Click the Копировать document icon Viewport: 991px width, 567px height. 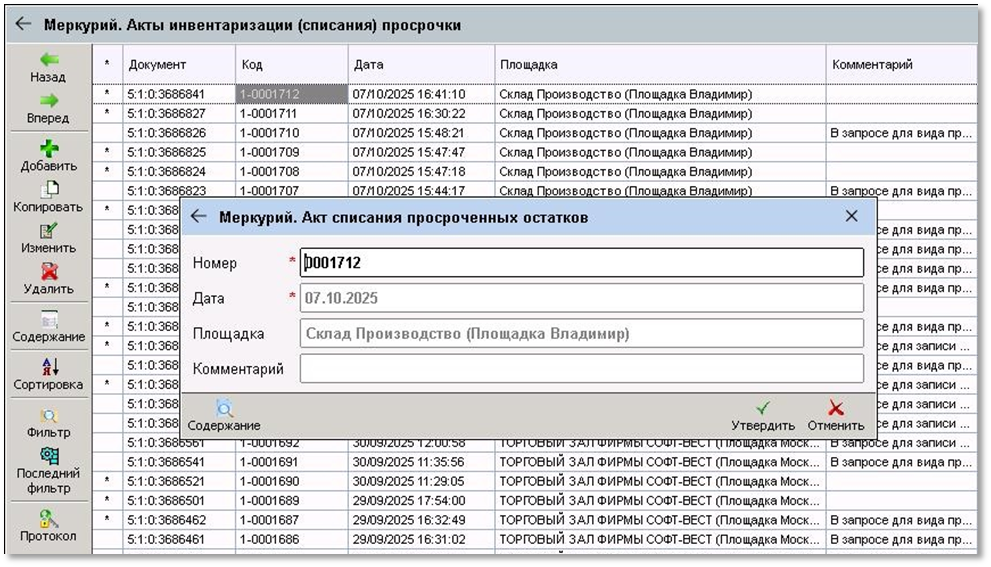[48, 189]
